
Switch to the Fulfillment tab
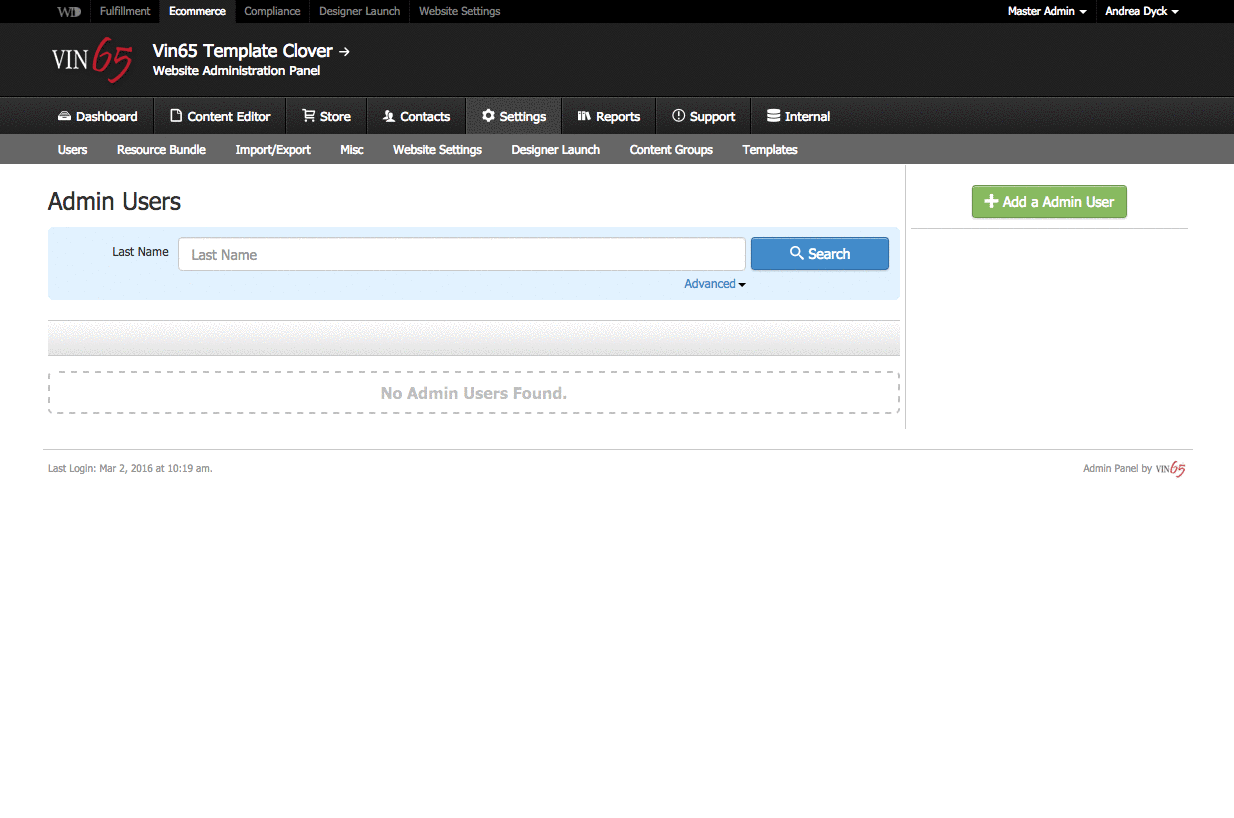coord(125,11)
